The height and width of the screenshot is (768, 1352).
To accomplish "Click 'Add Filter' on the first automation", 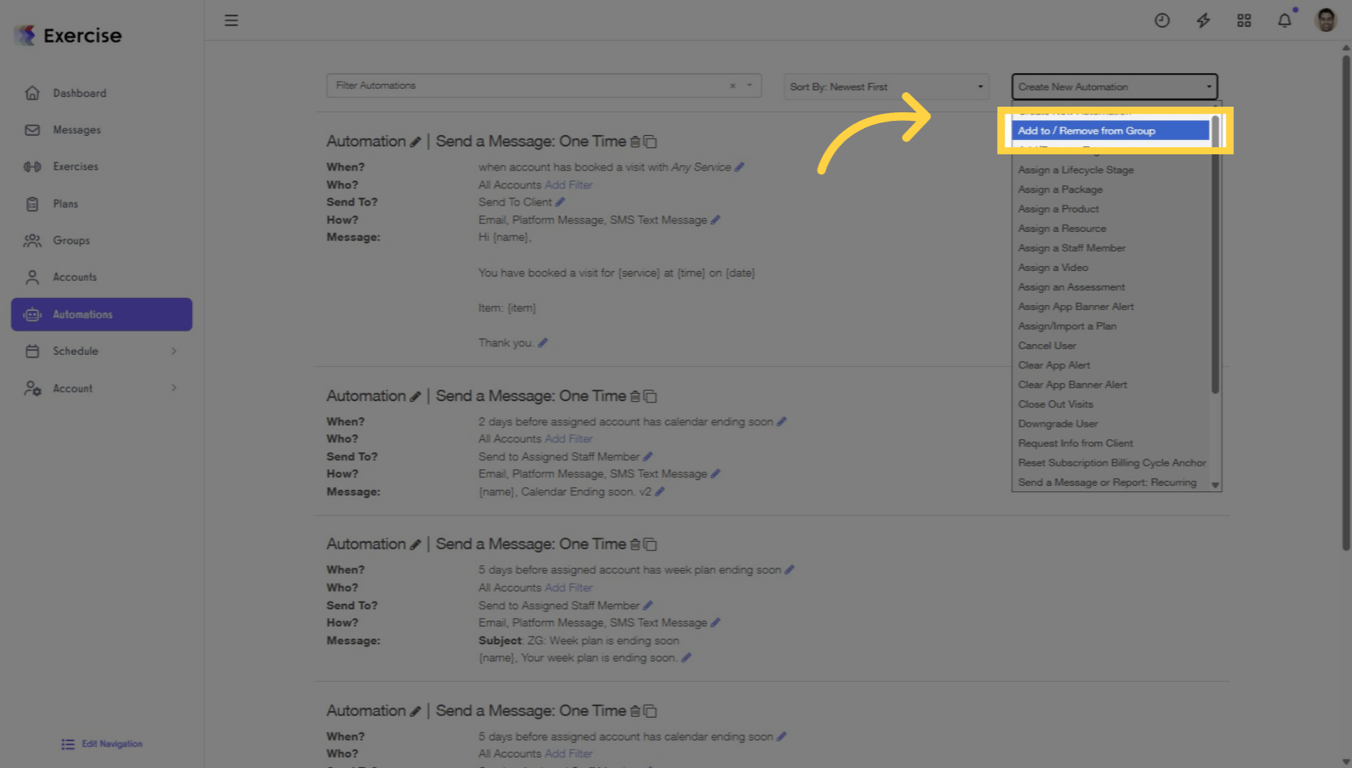I will pyautogui.click(x=568, y=184).
